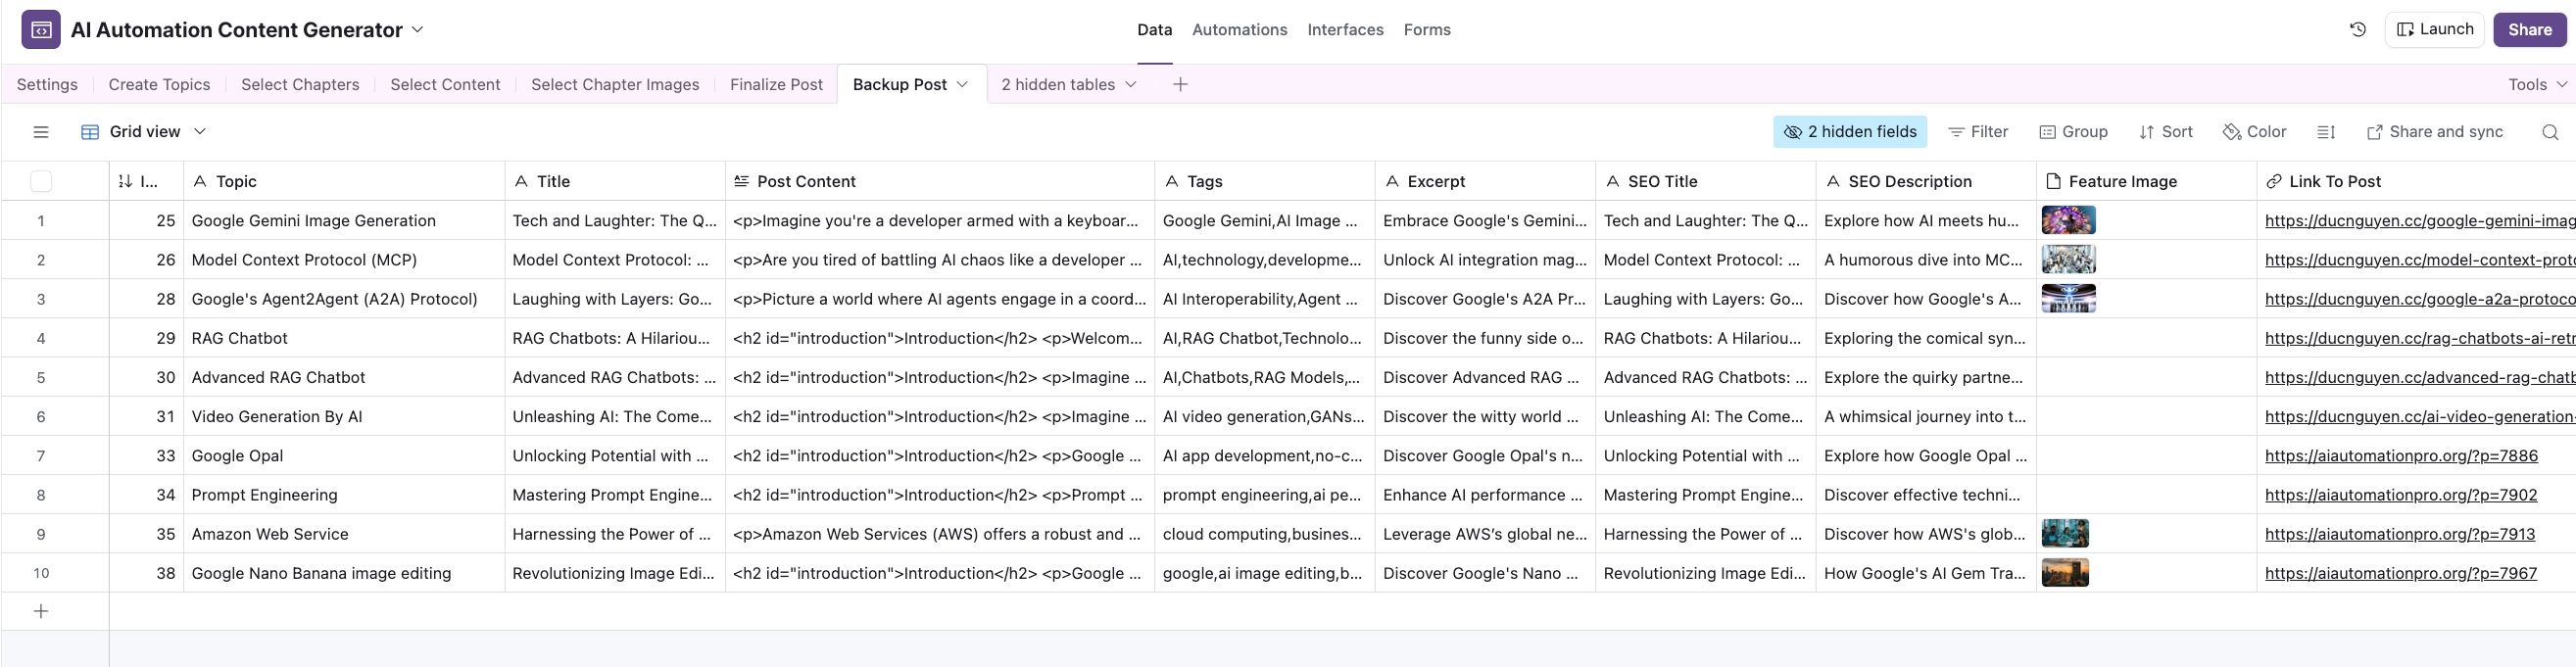Click the base icon beside AI Automation Content Generator

coord(41,30)
